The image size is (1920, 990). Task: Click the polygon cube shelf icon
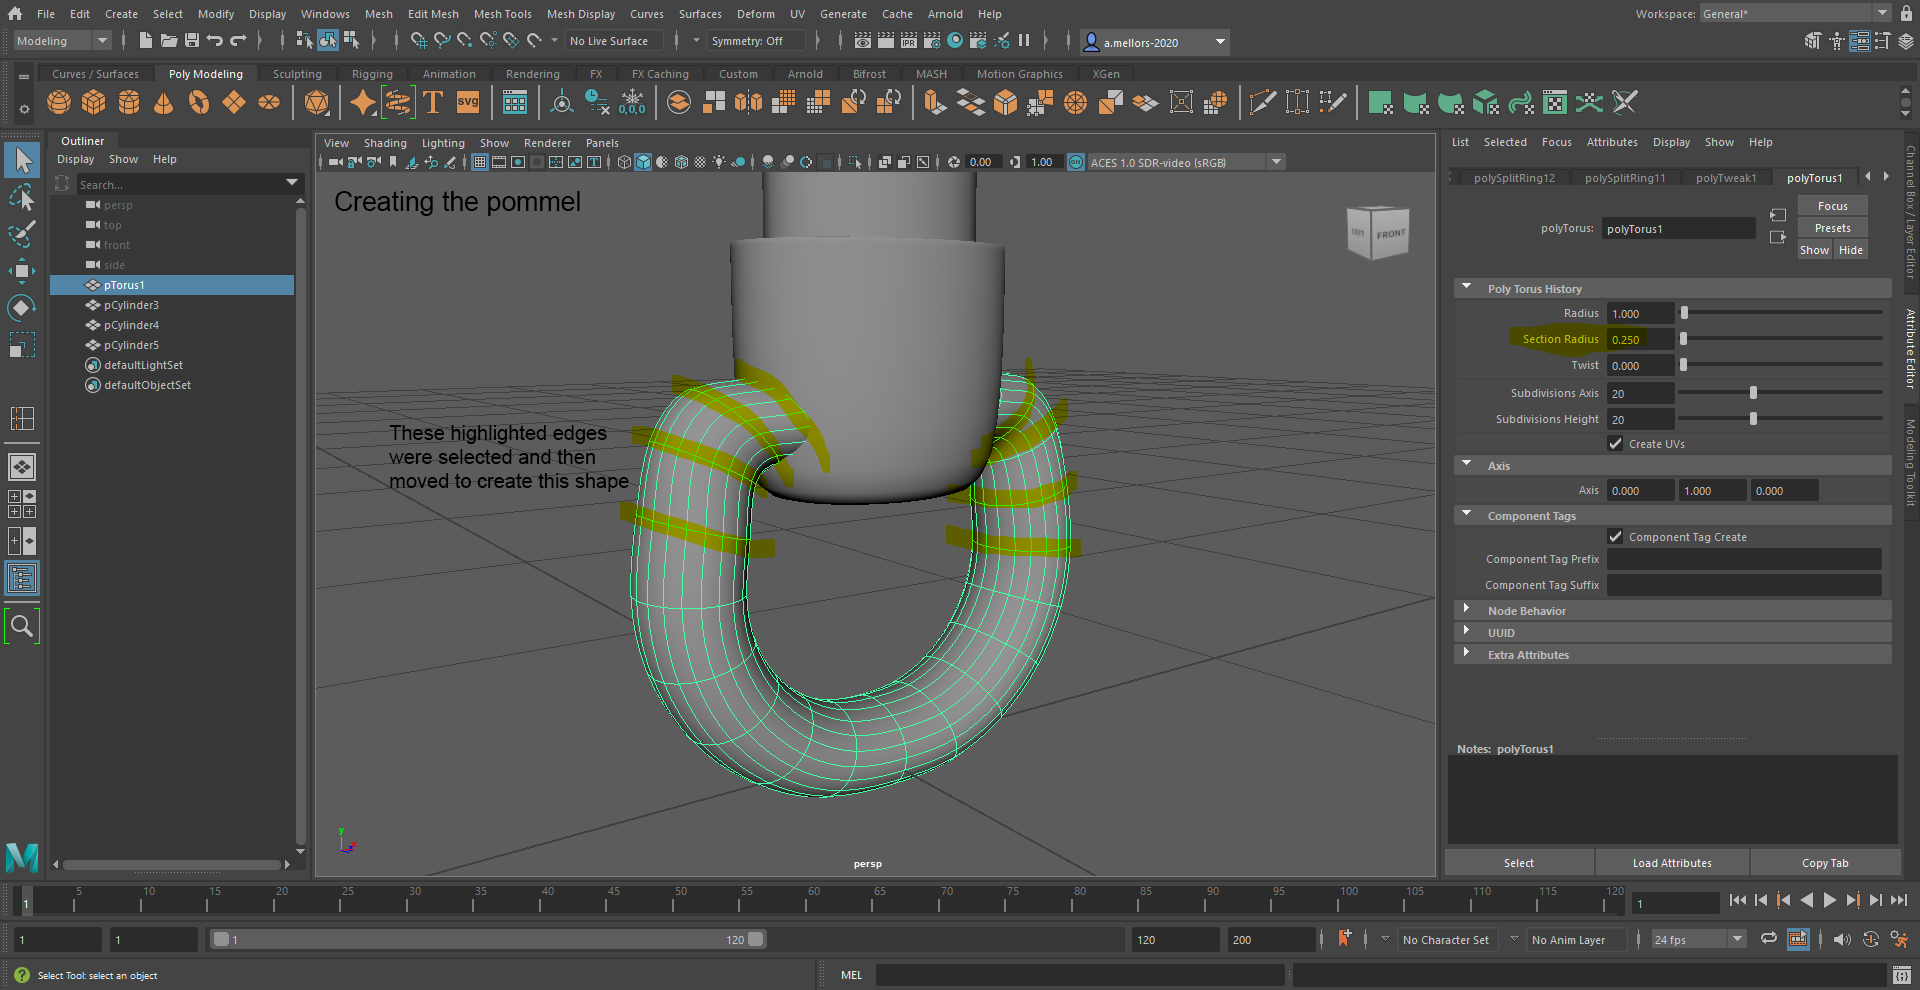(94, 102)
